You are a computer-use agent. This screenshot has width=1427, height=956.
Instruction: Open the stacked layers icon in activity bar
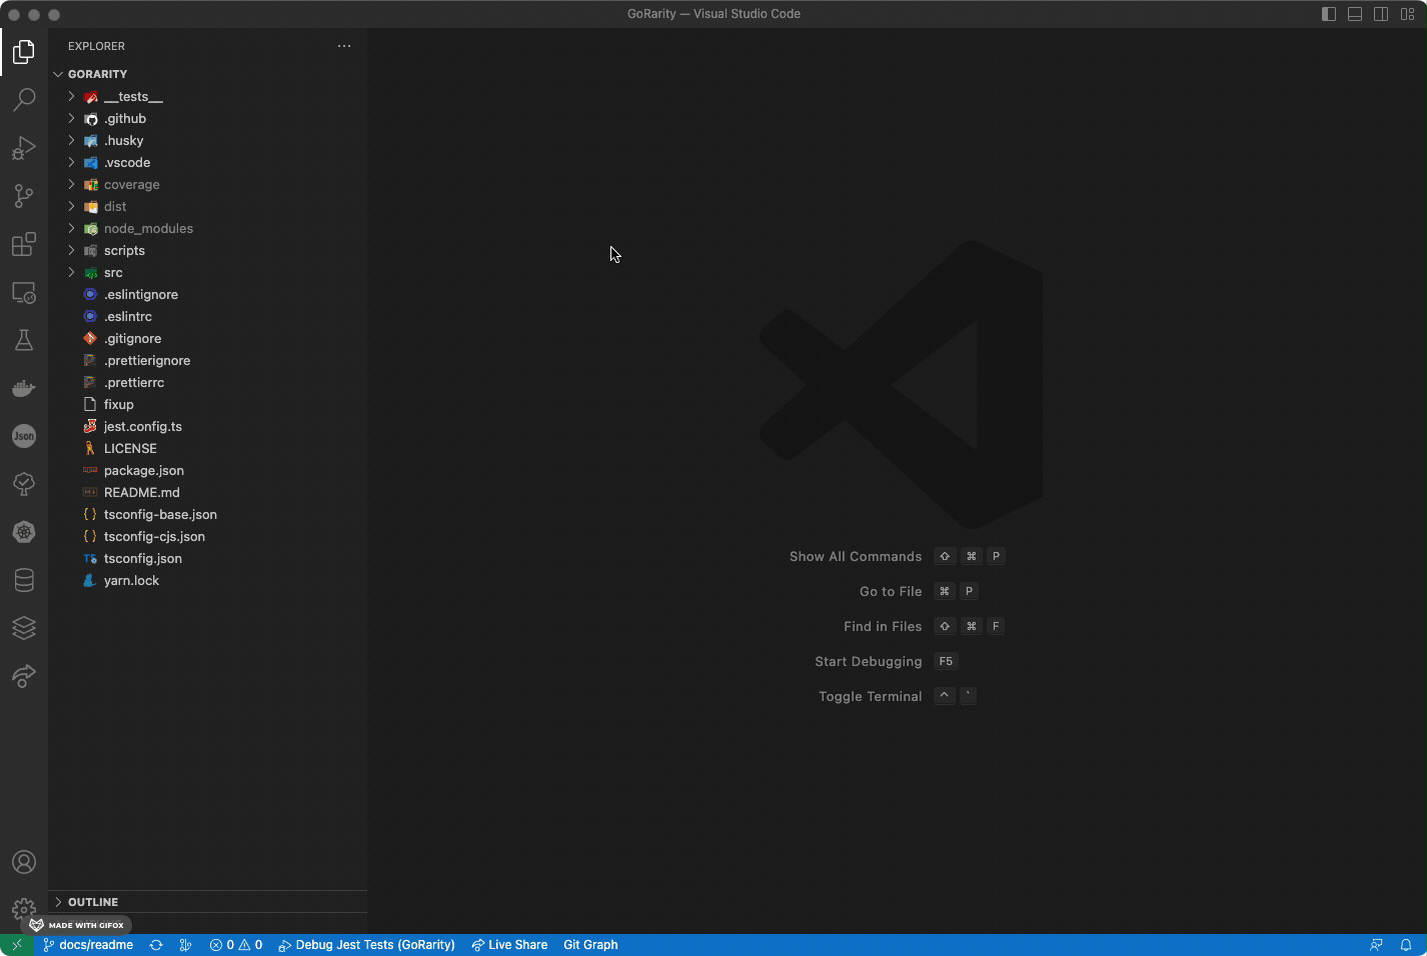click(x=24, y=628)
